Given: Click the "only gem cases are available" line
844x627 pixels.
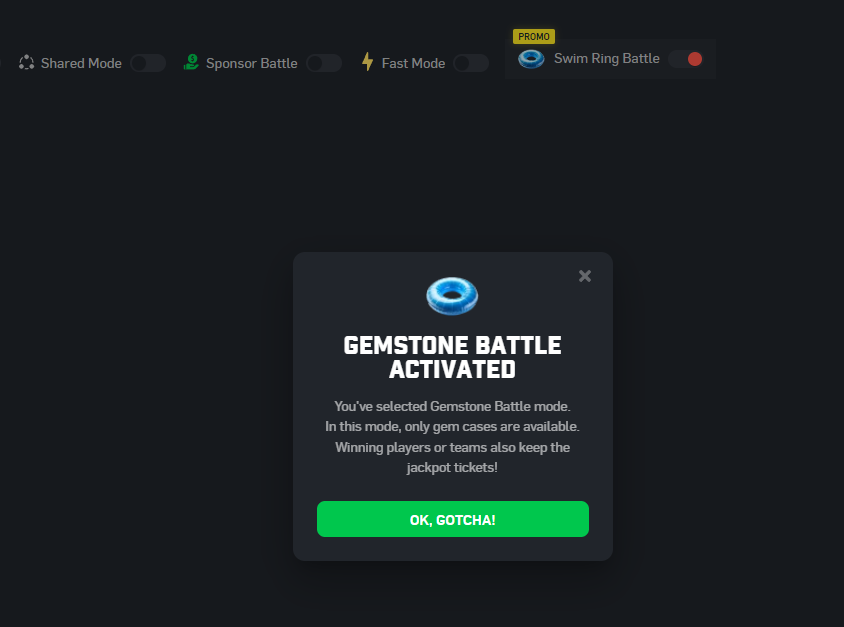Looking at the screenshot, I should [x=452, y=427].
